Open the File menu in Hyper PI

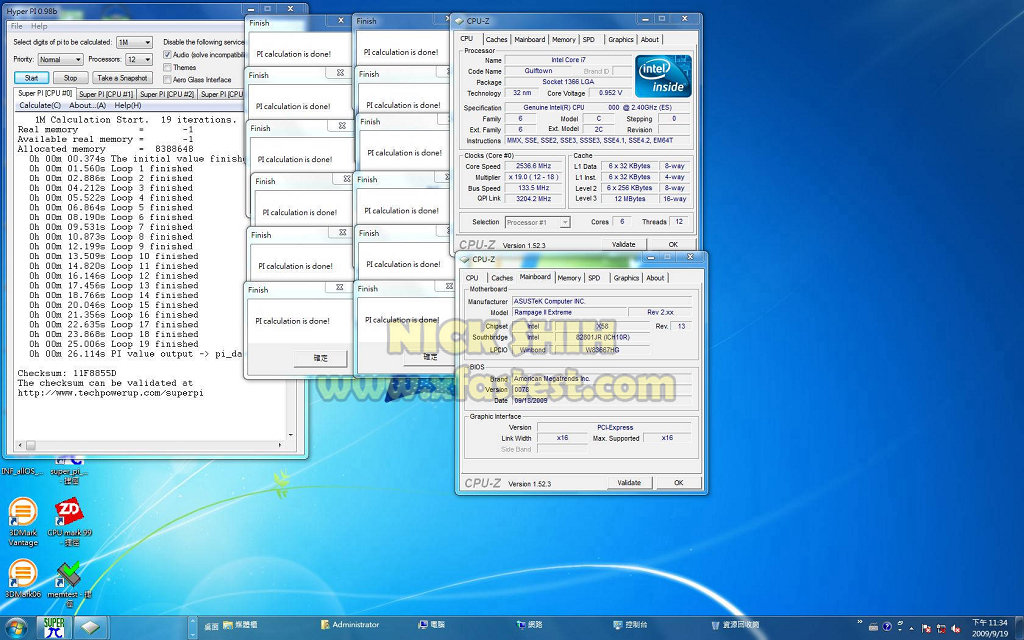pyautogui.click(x=17, y=26)
